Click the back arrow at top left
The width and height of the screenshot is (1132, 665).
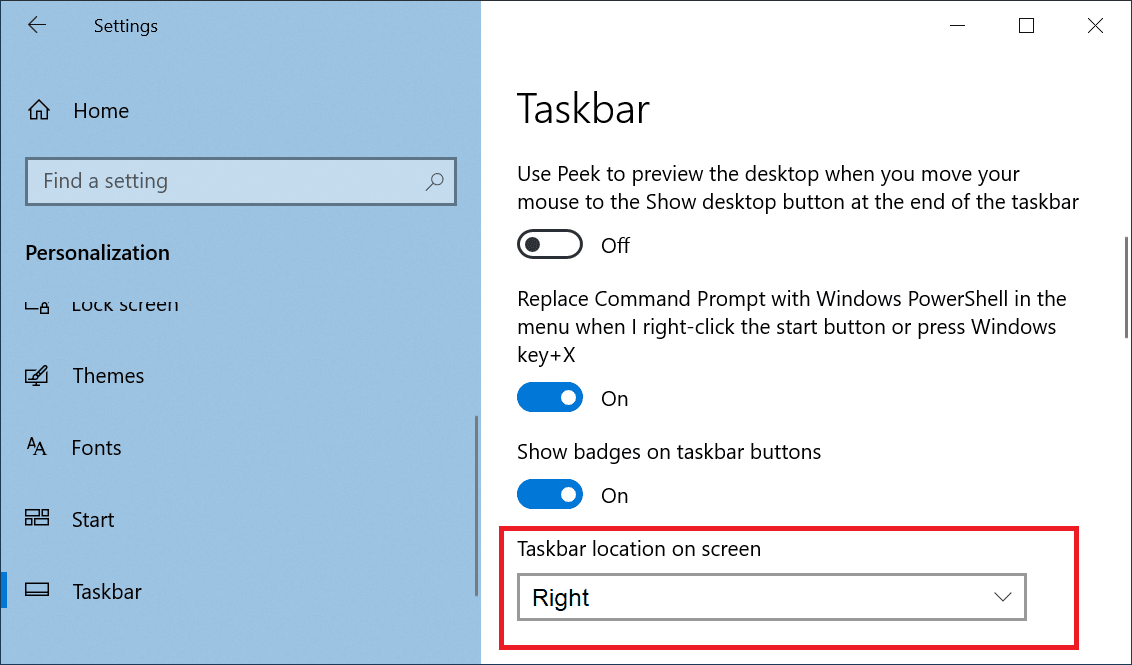[x=36, y=25]
